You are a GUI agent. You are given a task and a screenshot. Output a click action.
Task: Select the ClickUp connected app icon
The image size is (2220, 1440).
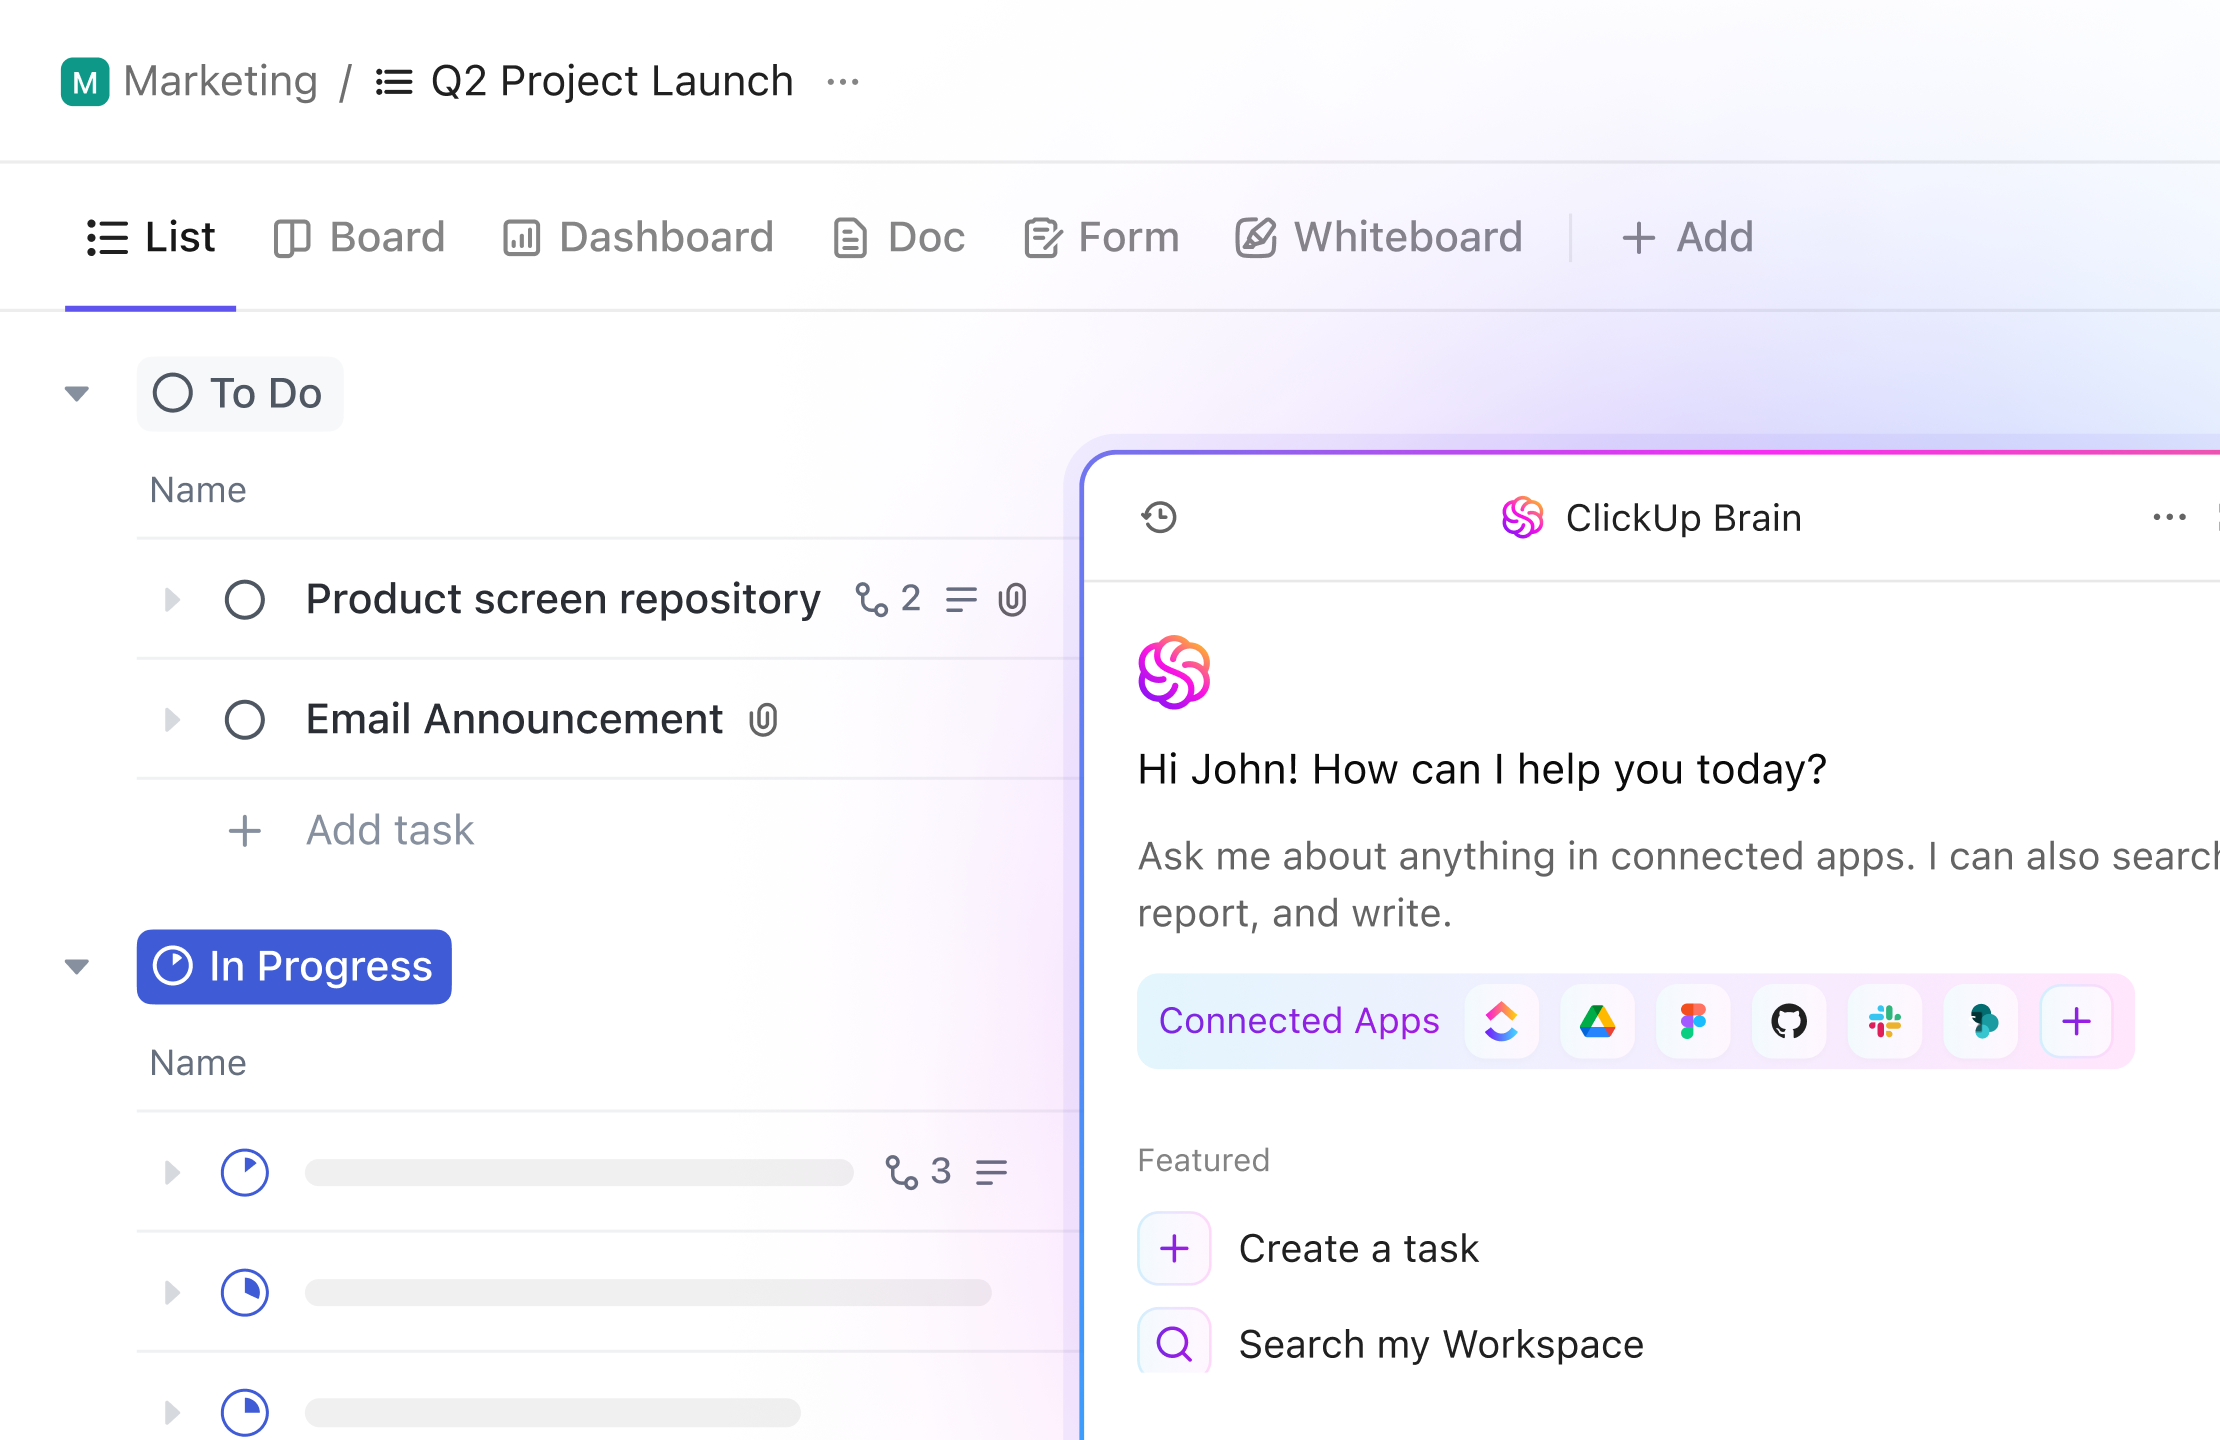pos(1501,1021)
